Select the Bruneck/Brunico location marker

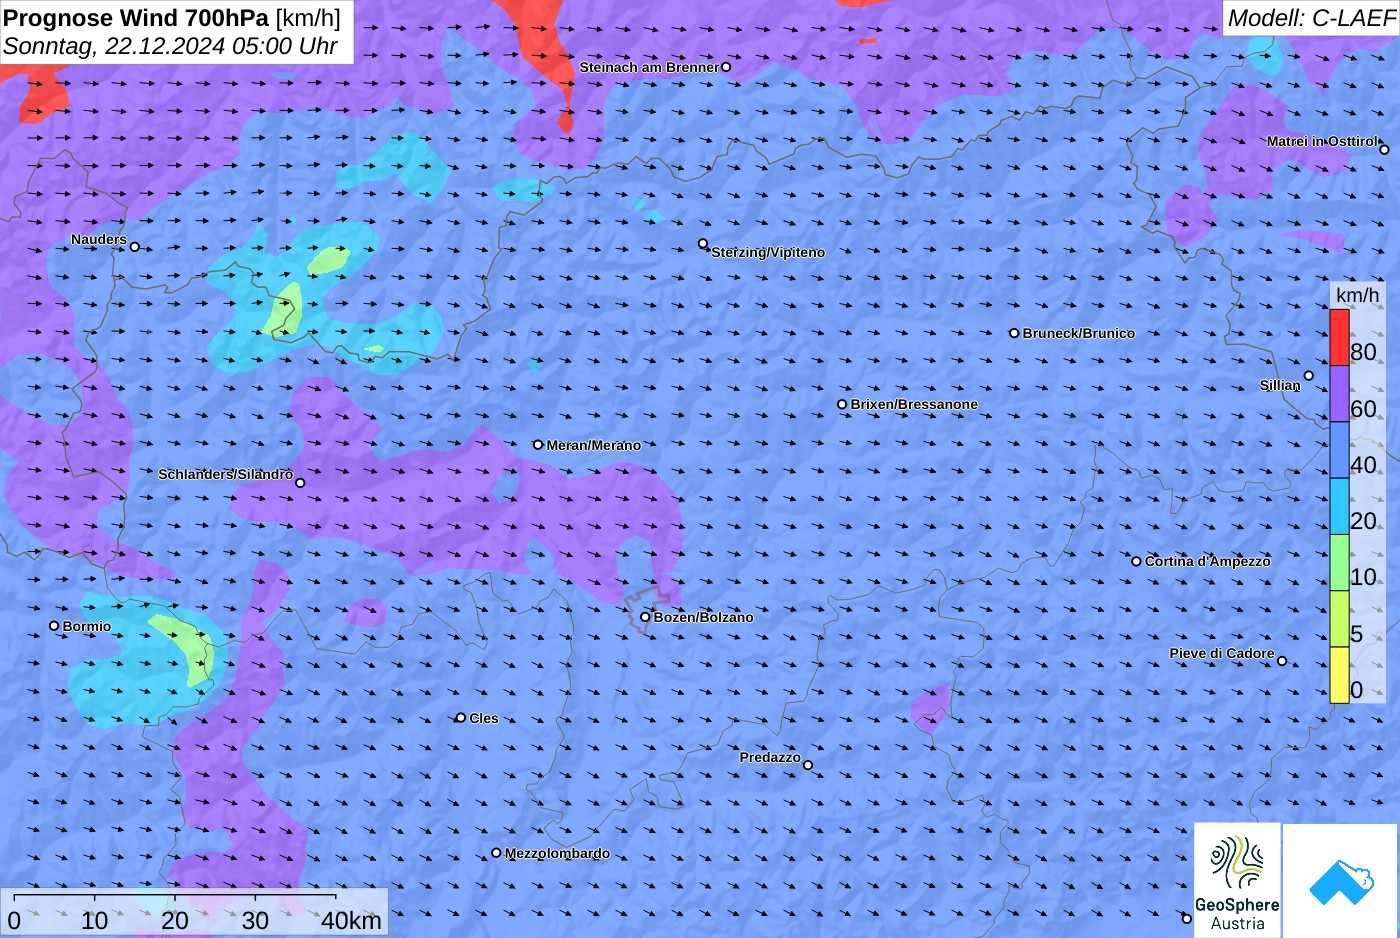point(1014,333)
